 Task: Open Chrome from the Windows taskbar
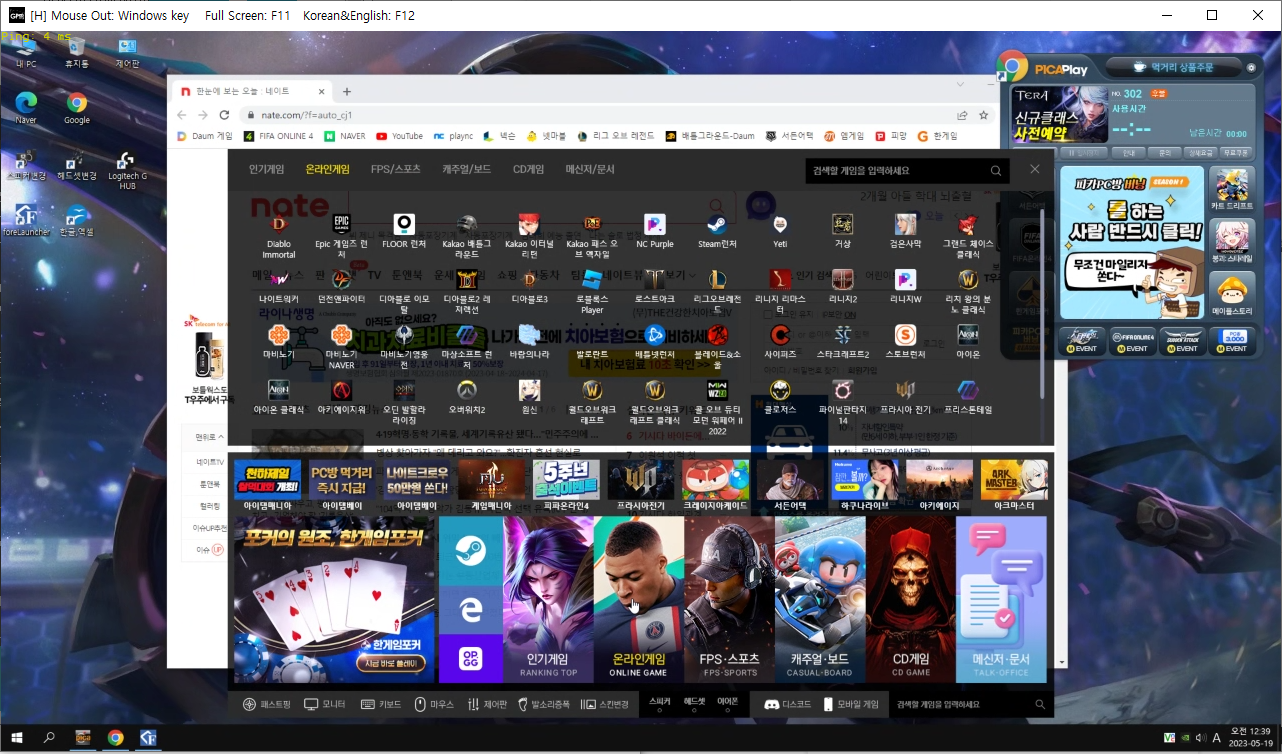pos(116,738)
